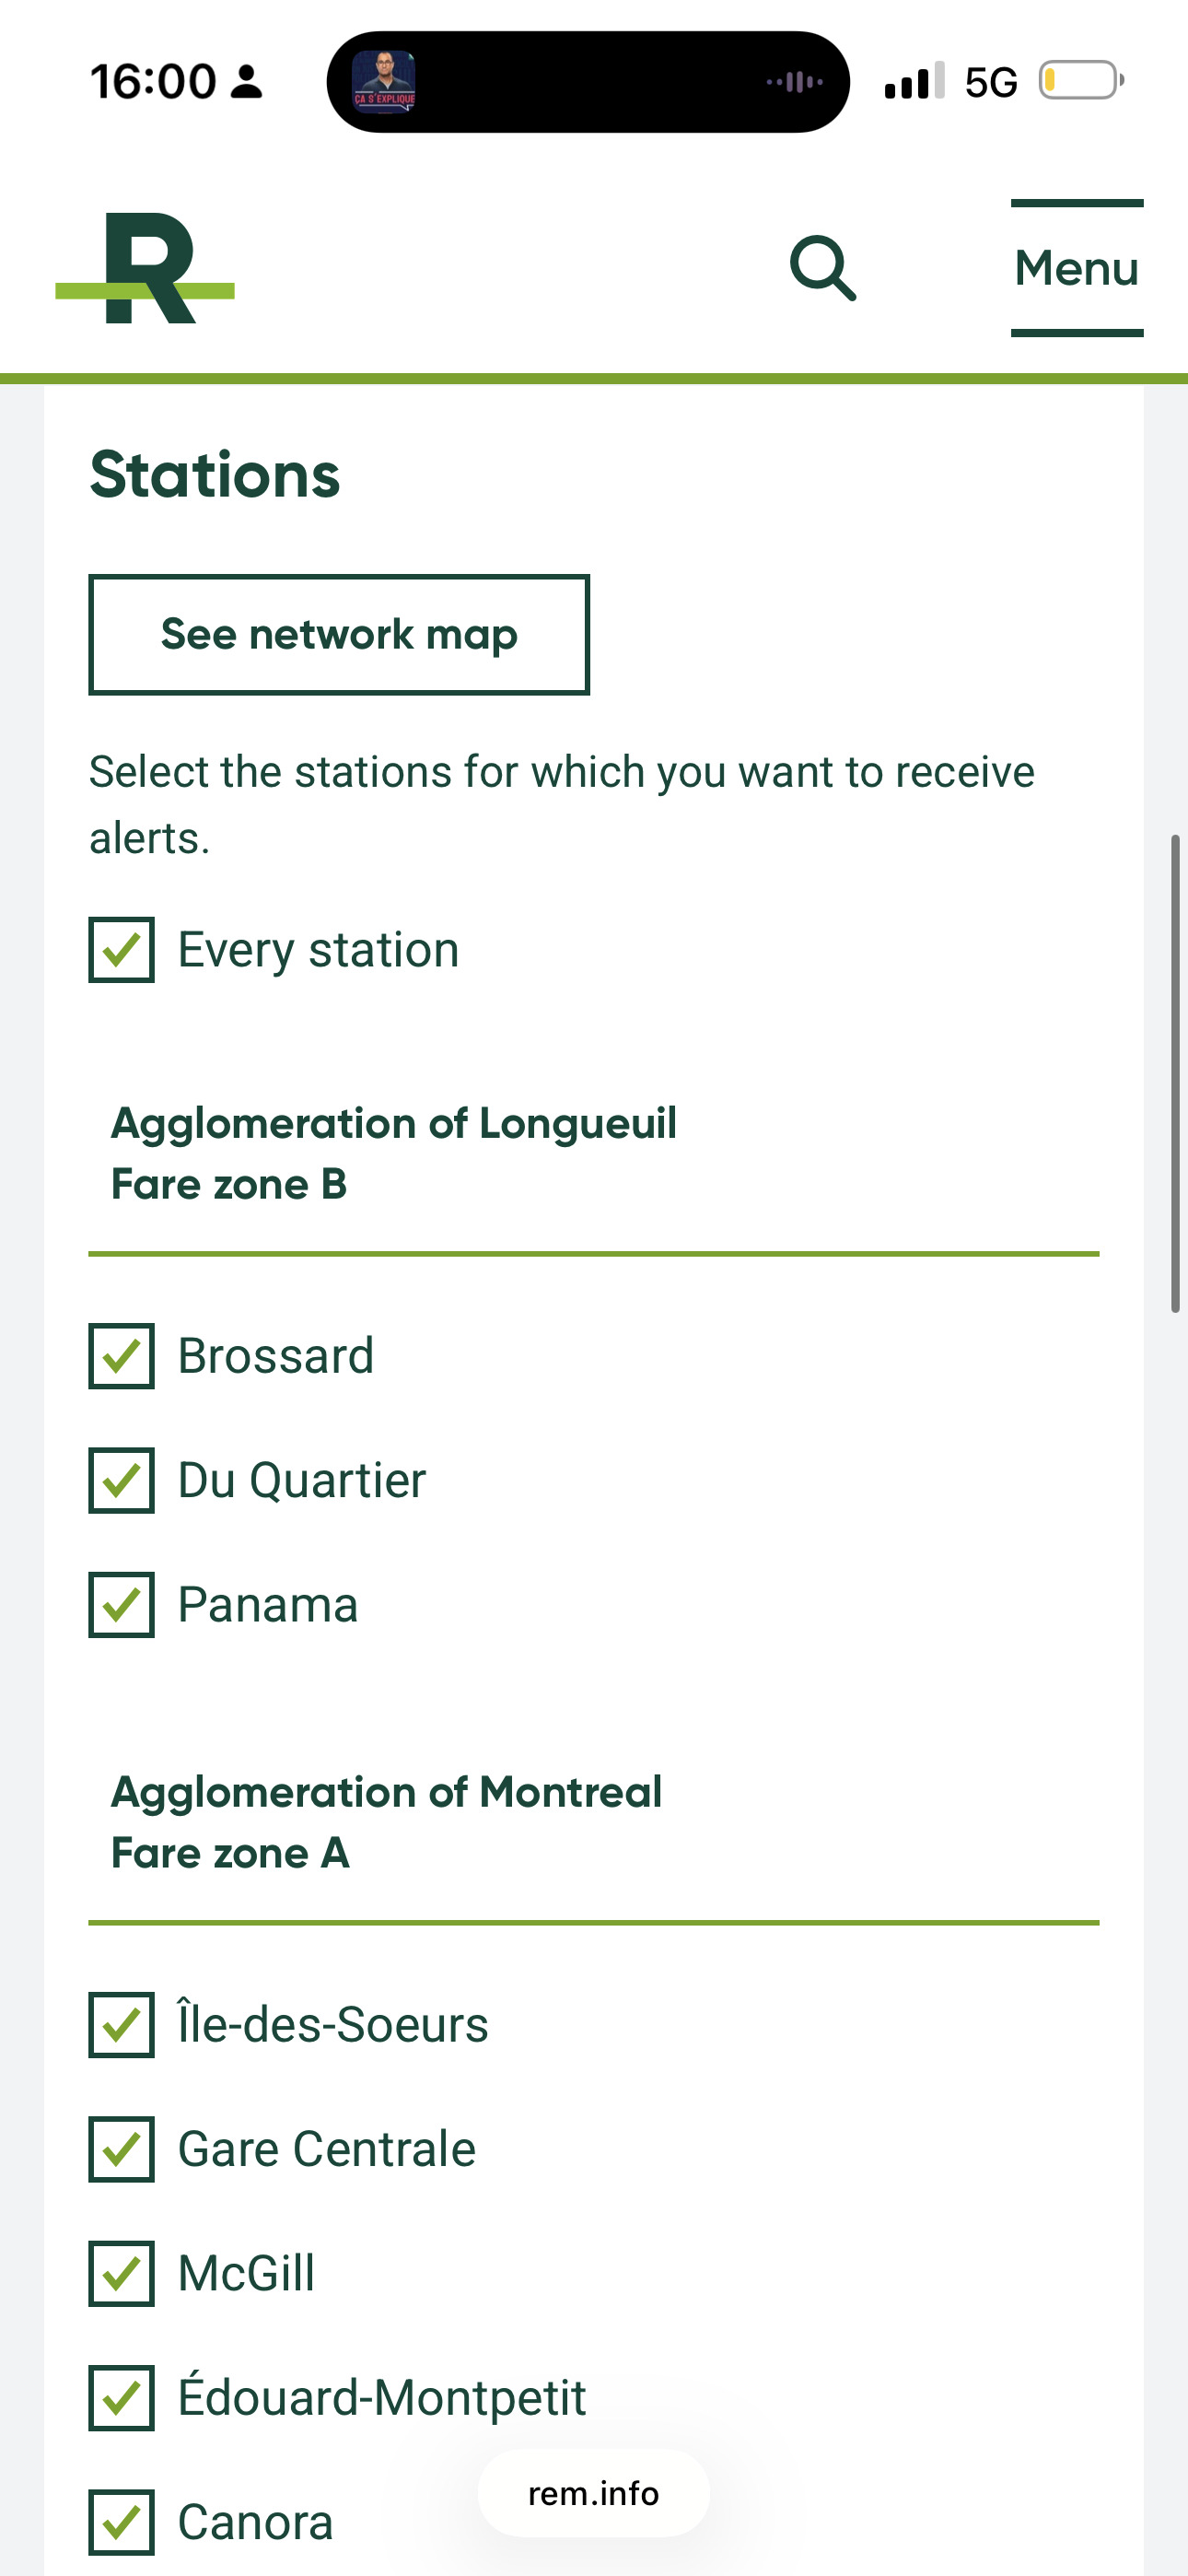Disable alerts for McGill station
1188x2576 pixels.
coord(122,2273)
